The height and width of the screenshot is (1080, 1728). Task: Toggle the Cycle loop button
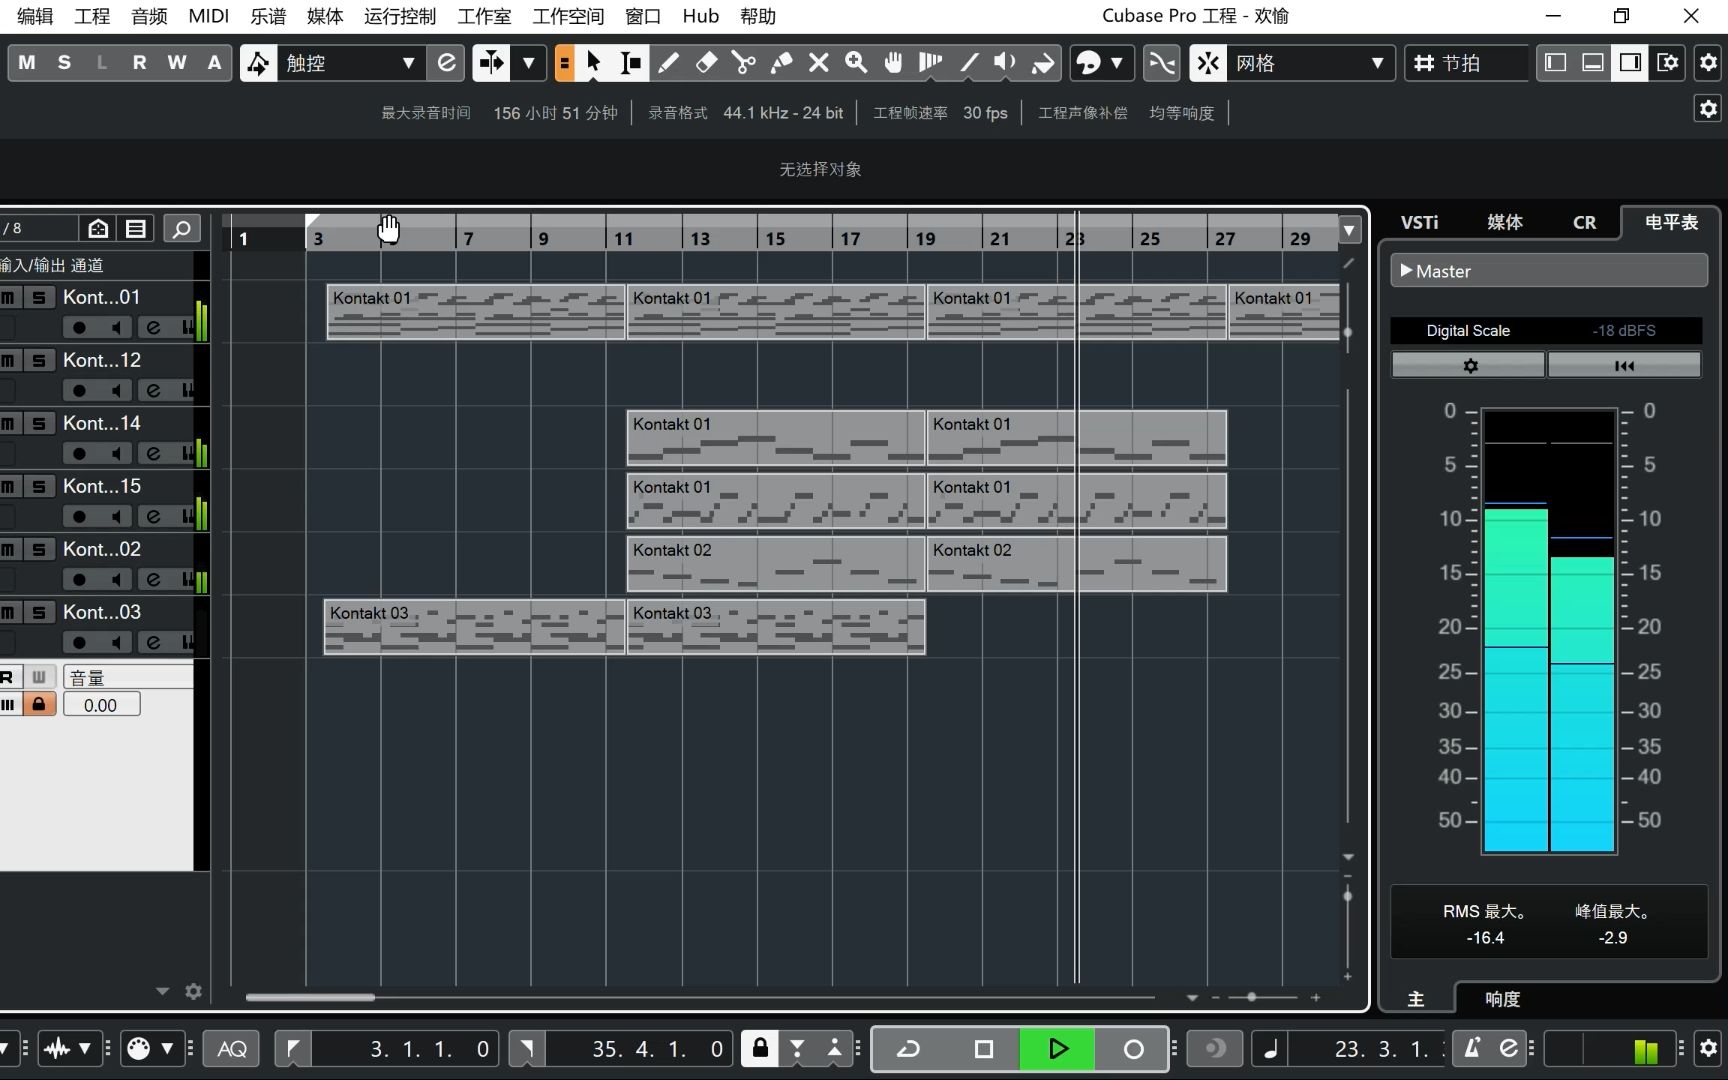(x=908, y=1048)
